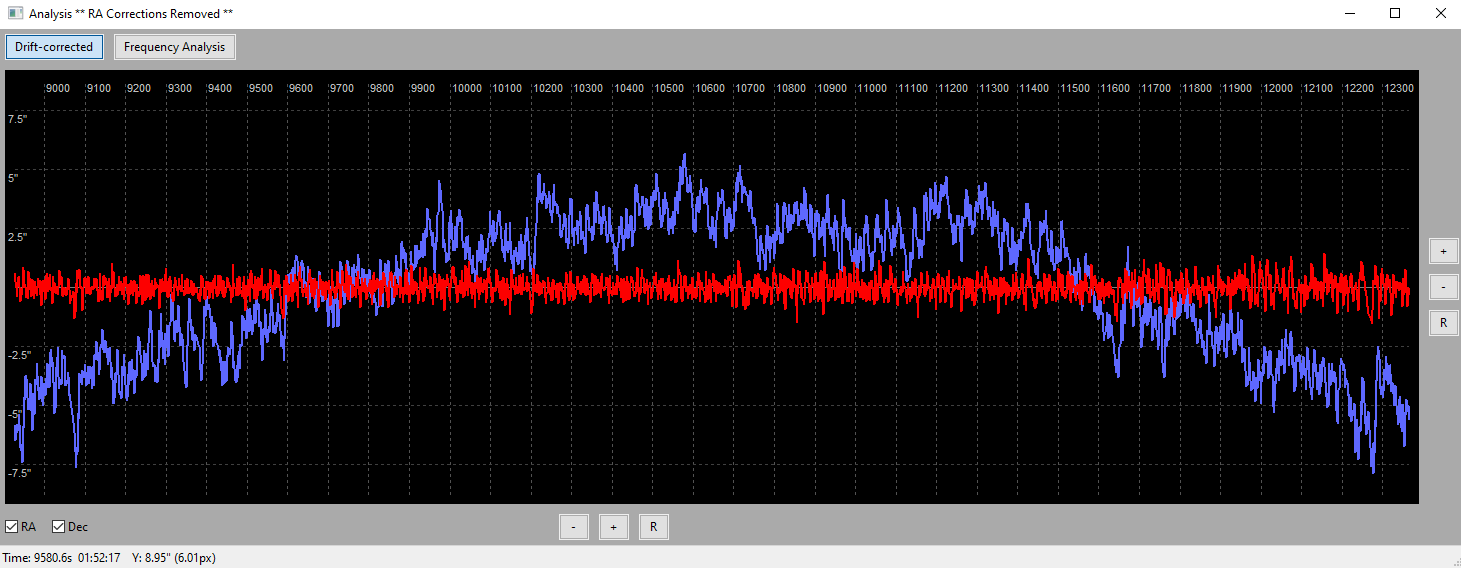Click the 12000 time axis label

(1278, 88)
